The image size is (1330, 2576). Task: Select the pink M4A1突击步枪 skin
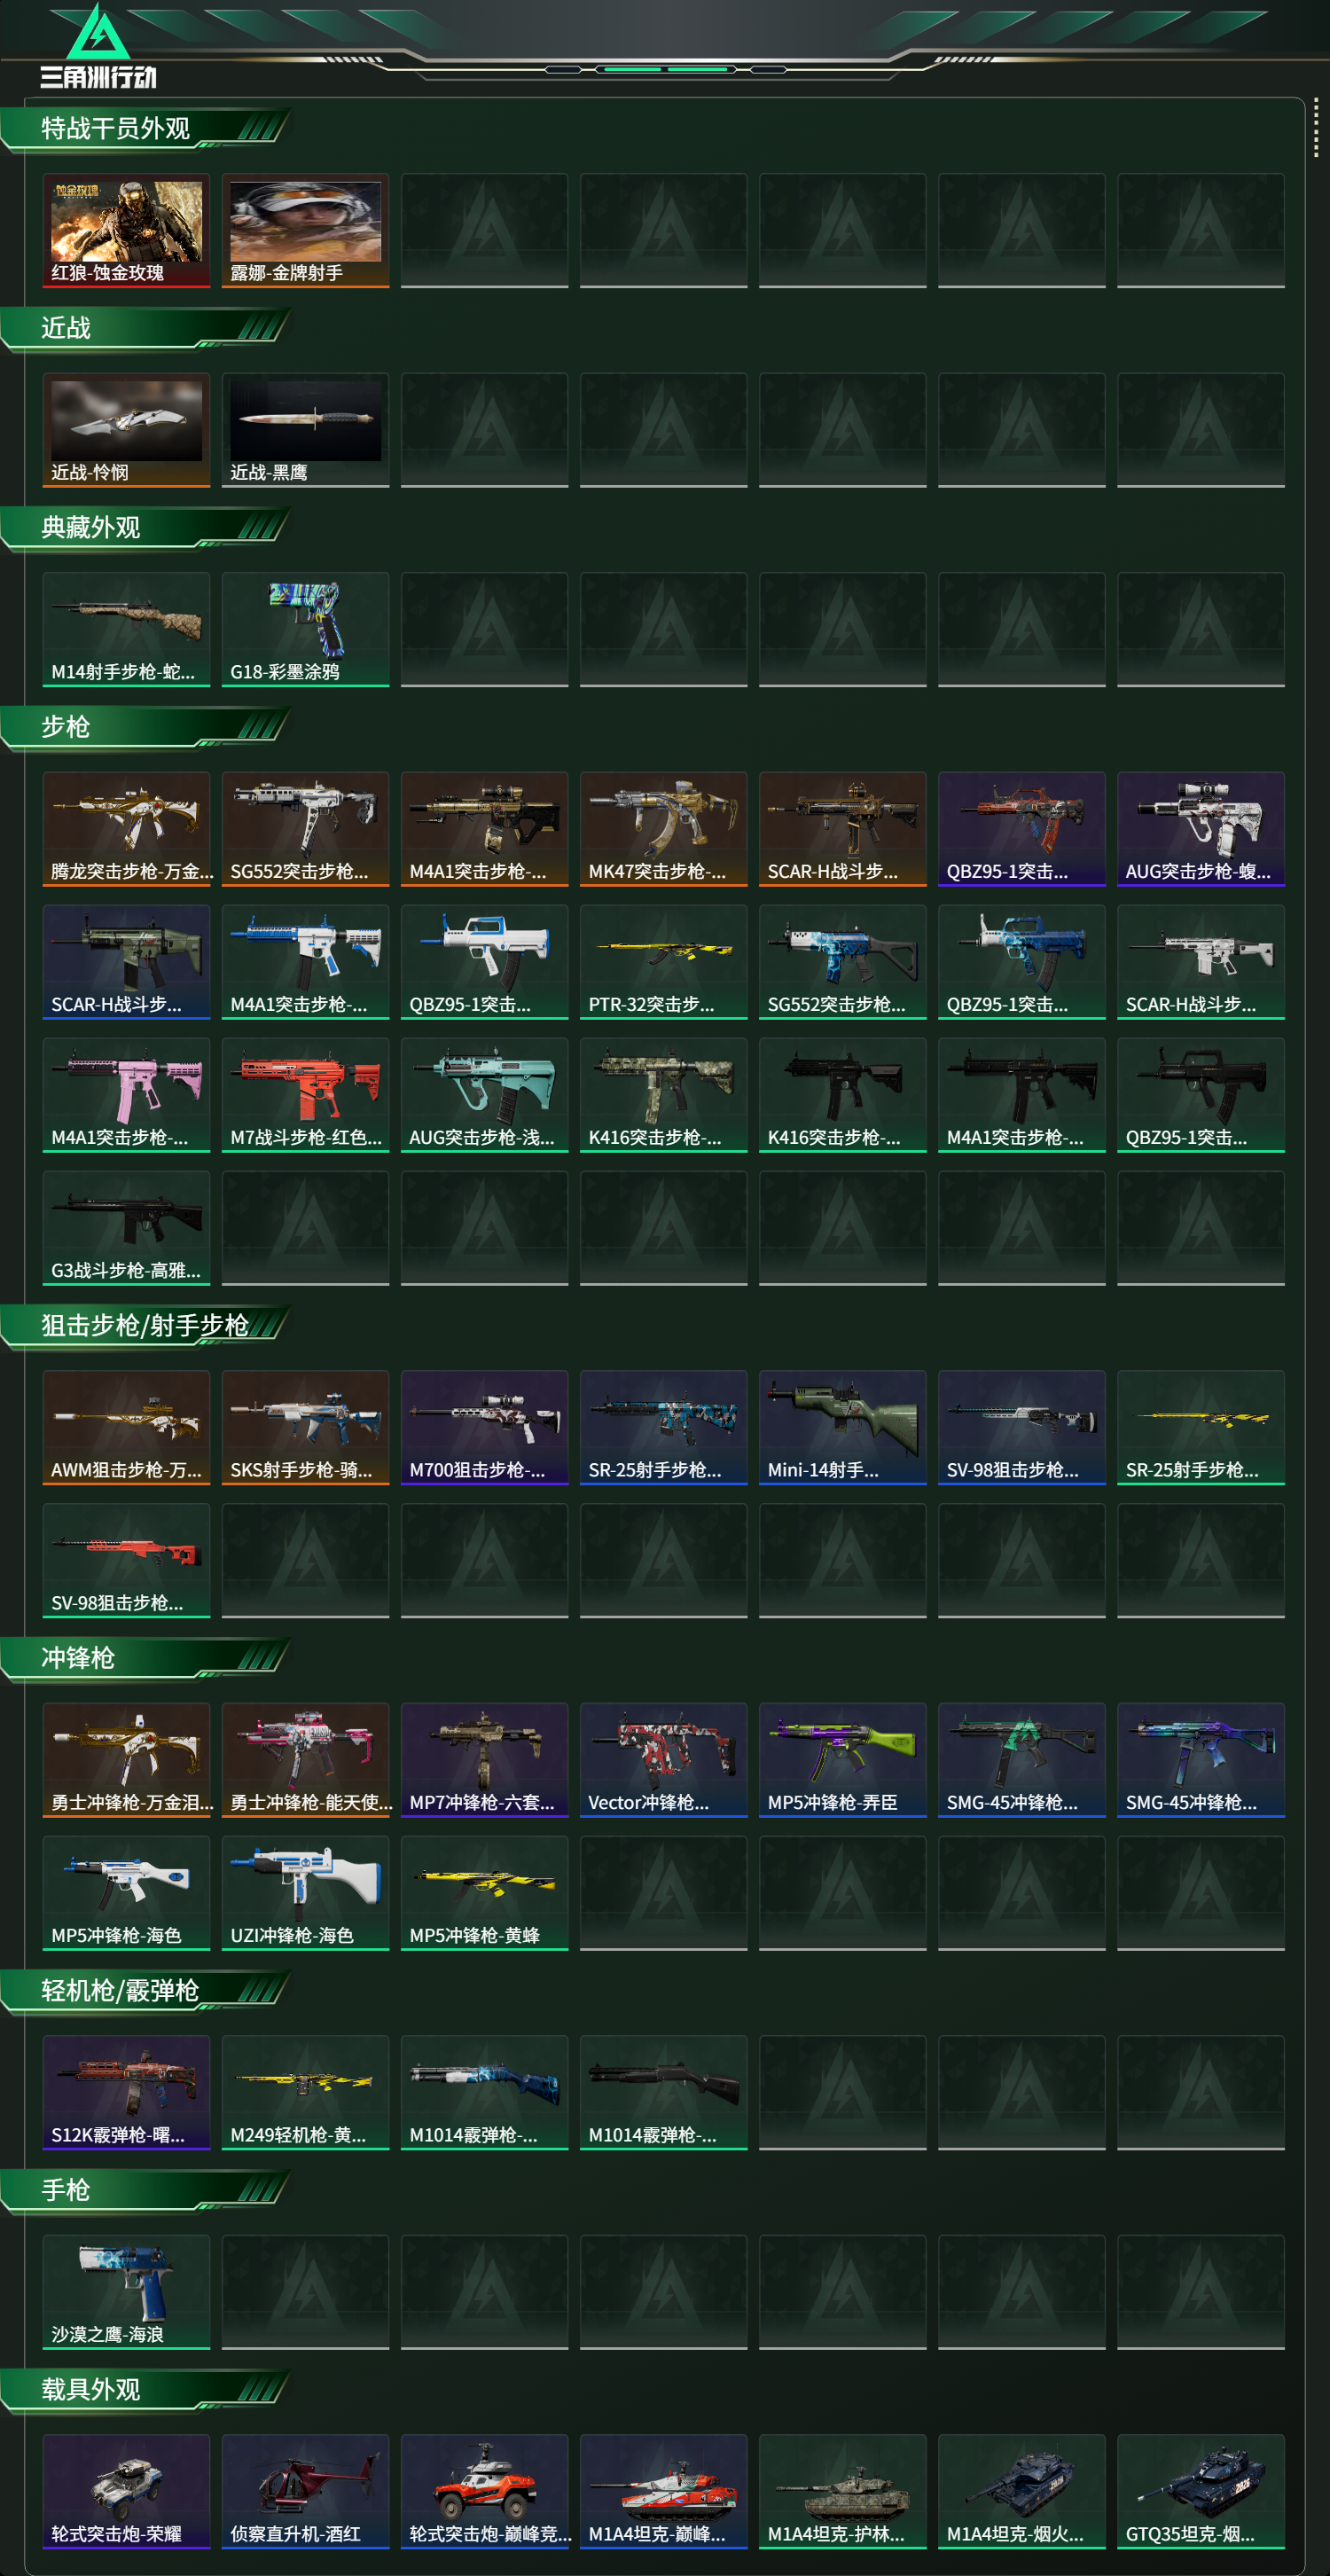click(126, 1094)
